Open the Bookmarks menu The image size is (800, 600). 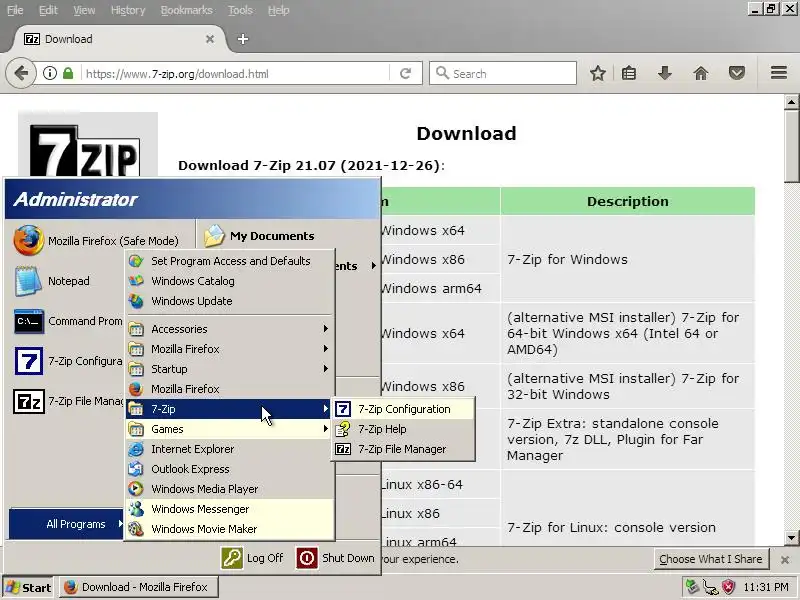186,10
